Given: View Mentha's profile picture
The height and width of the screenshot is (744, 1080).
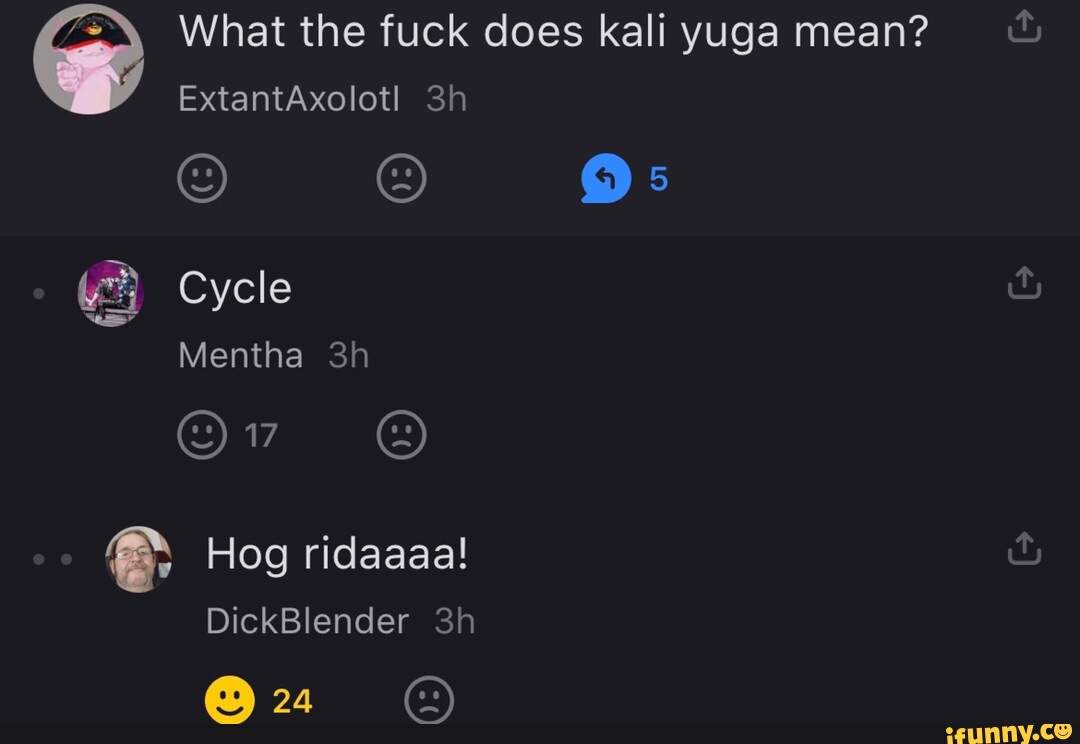Looking at the screenshot, I should [x=111, y=293].
